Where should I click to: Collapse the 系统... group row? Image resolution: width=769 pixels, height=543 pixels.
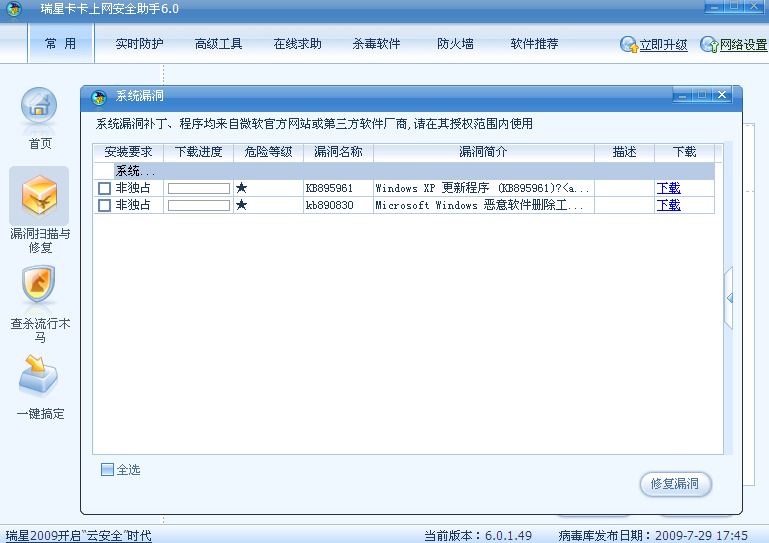click(x=404, y=171)
